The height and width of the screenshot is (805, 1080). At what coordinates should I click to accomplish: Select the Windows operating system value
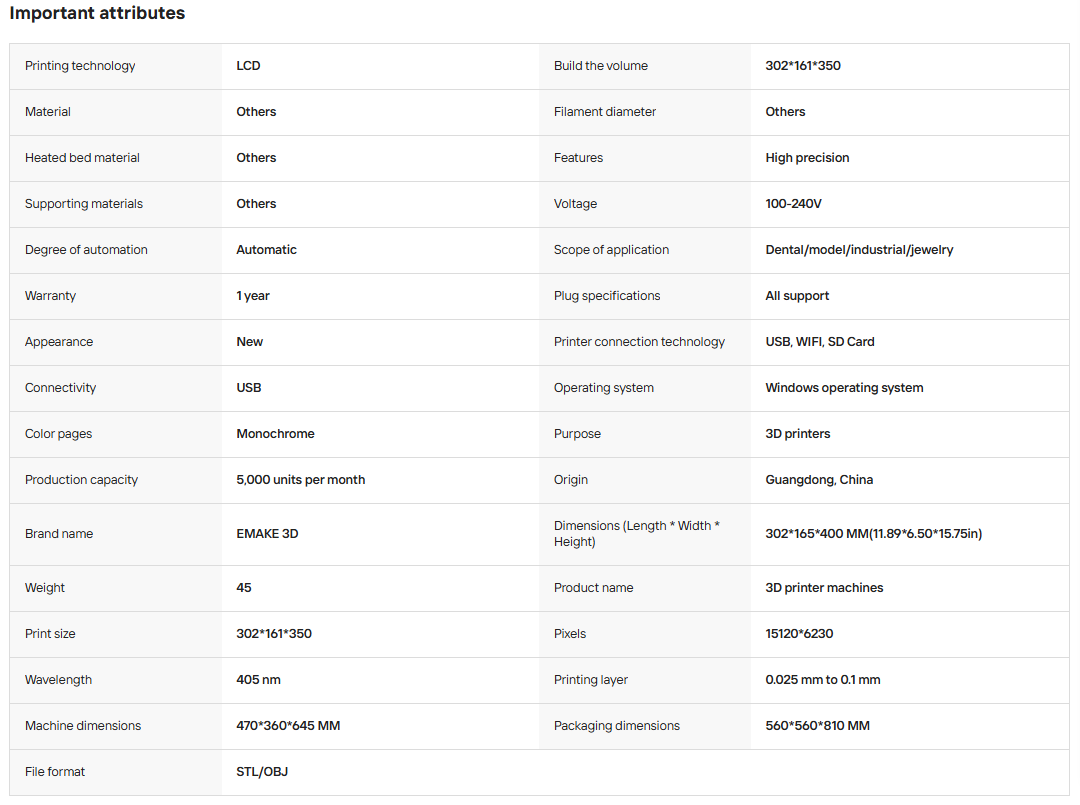click(x=844, y=388)
